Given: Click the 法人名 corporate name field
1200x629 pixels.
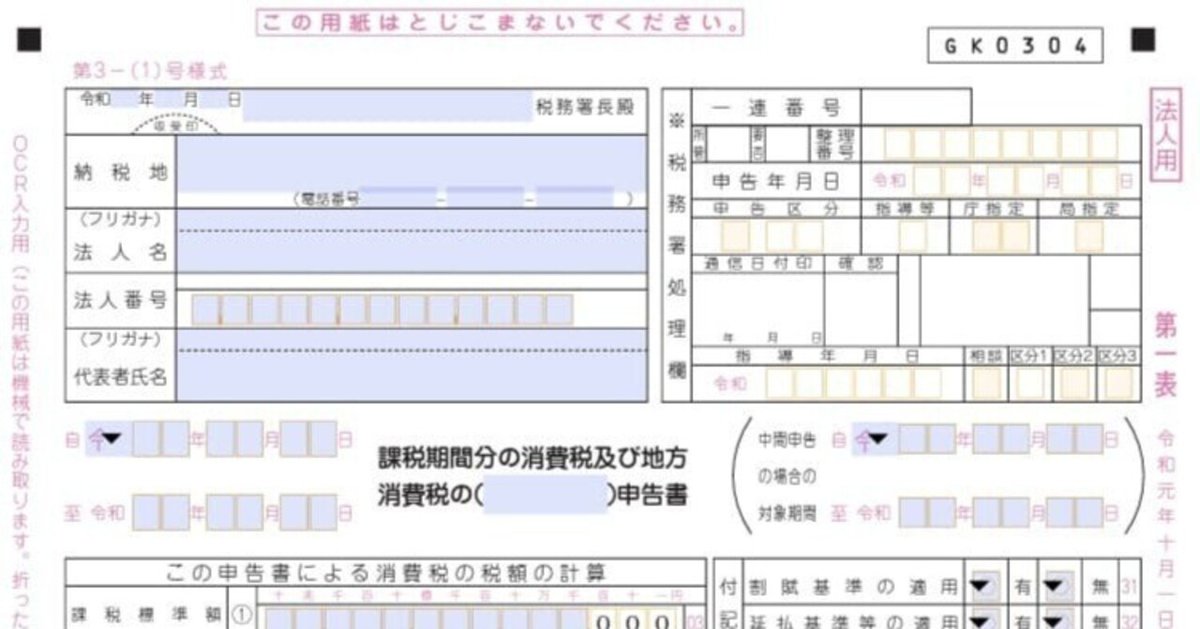Looking at the screenshot, I should point(411,251).
